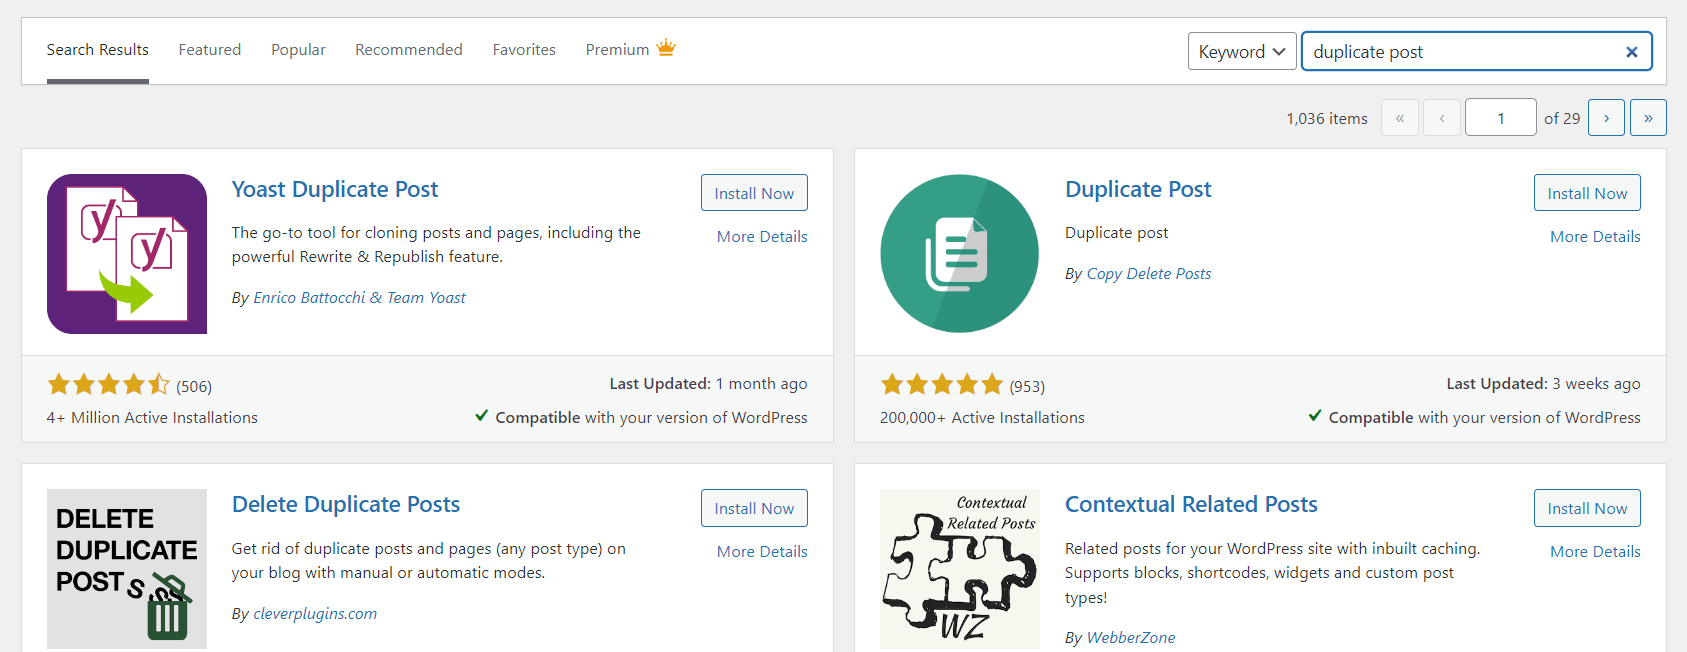Click the duplicate post search input field
Image resolution: width=1687 pixels, height=652 pixels.
(1460, 52)
